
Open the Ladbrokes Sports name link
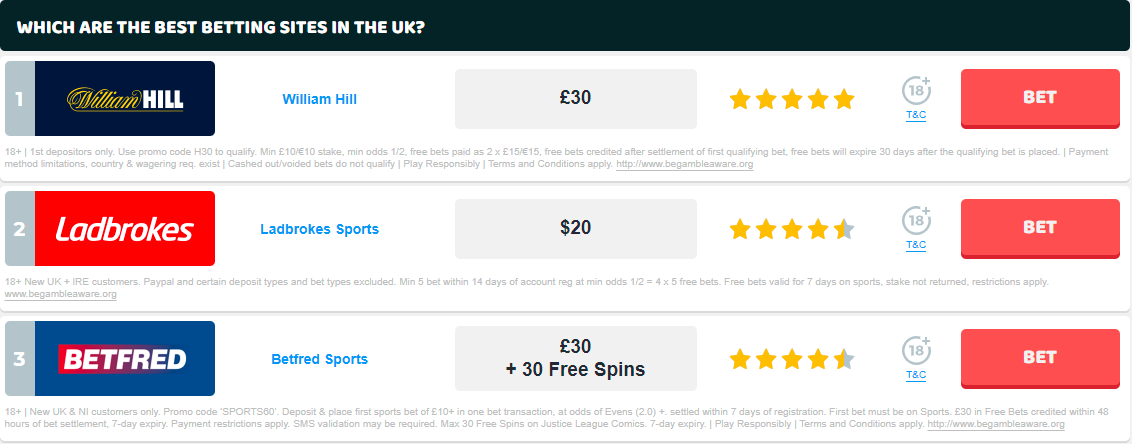pyautogui.click(x=319, y=229)
